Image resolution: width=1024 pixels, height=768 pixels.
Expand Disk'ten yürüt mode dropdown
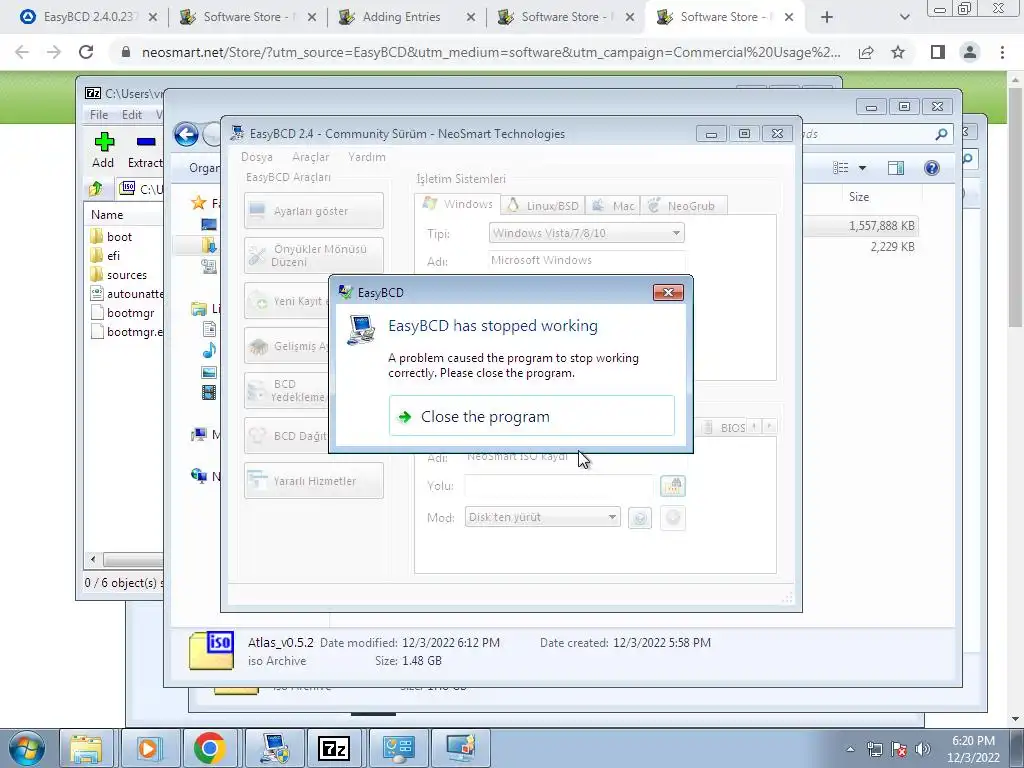(612, 517)
